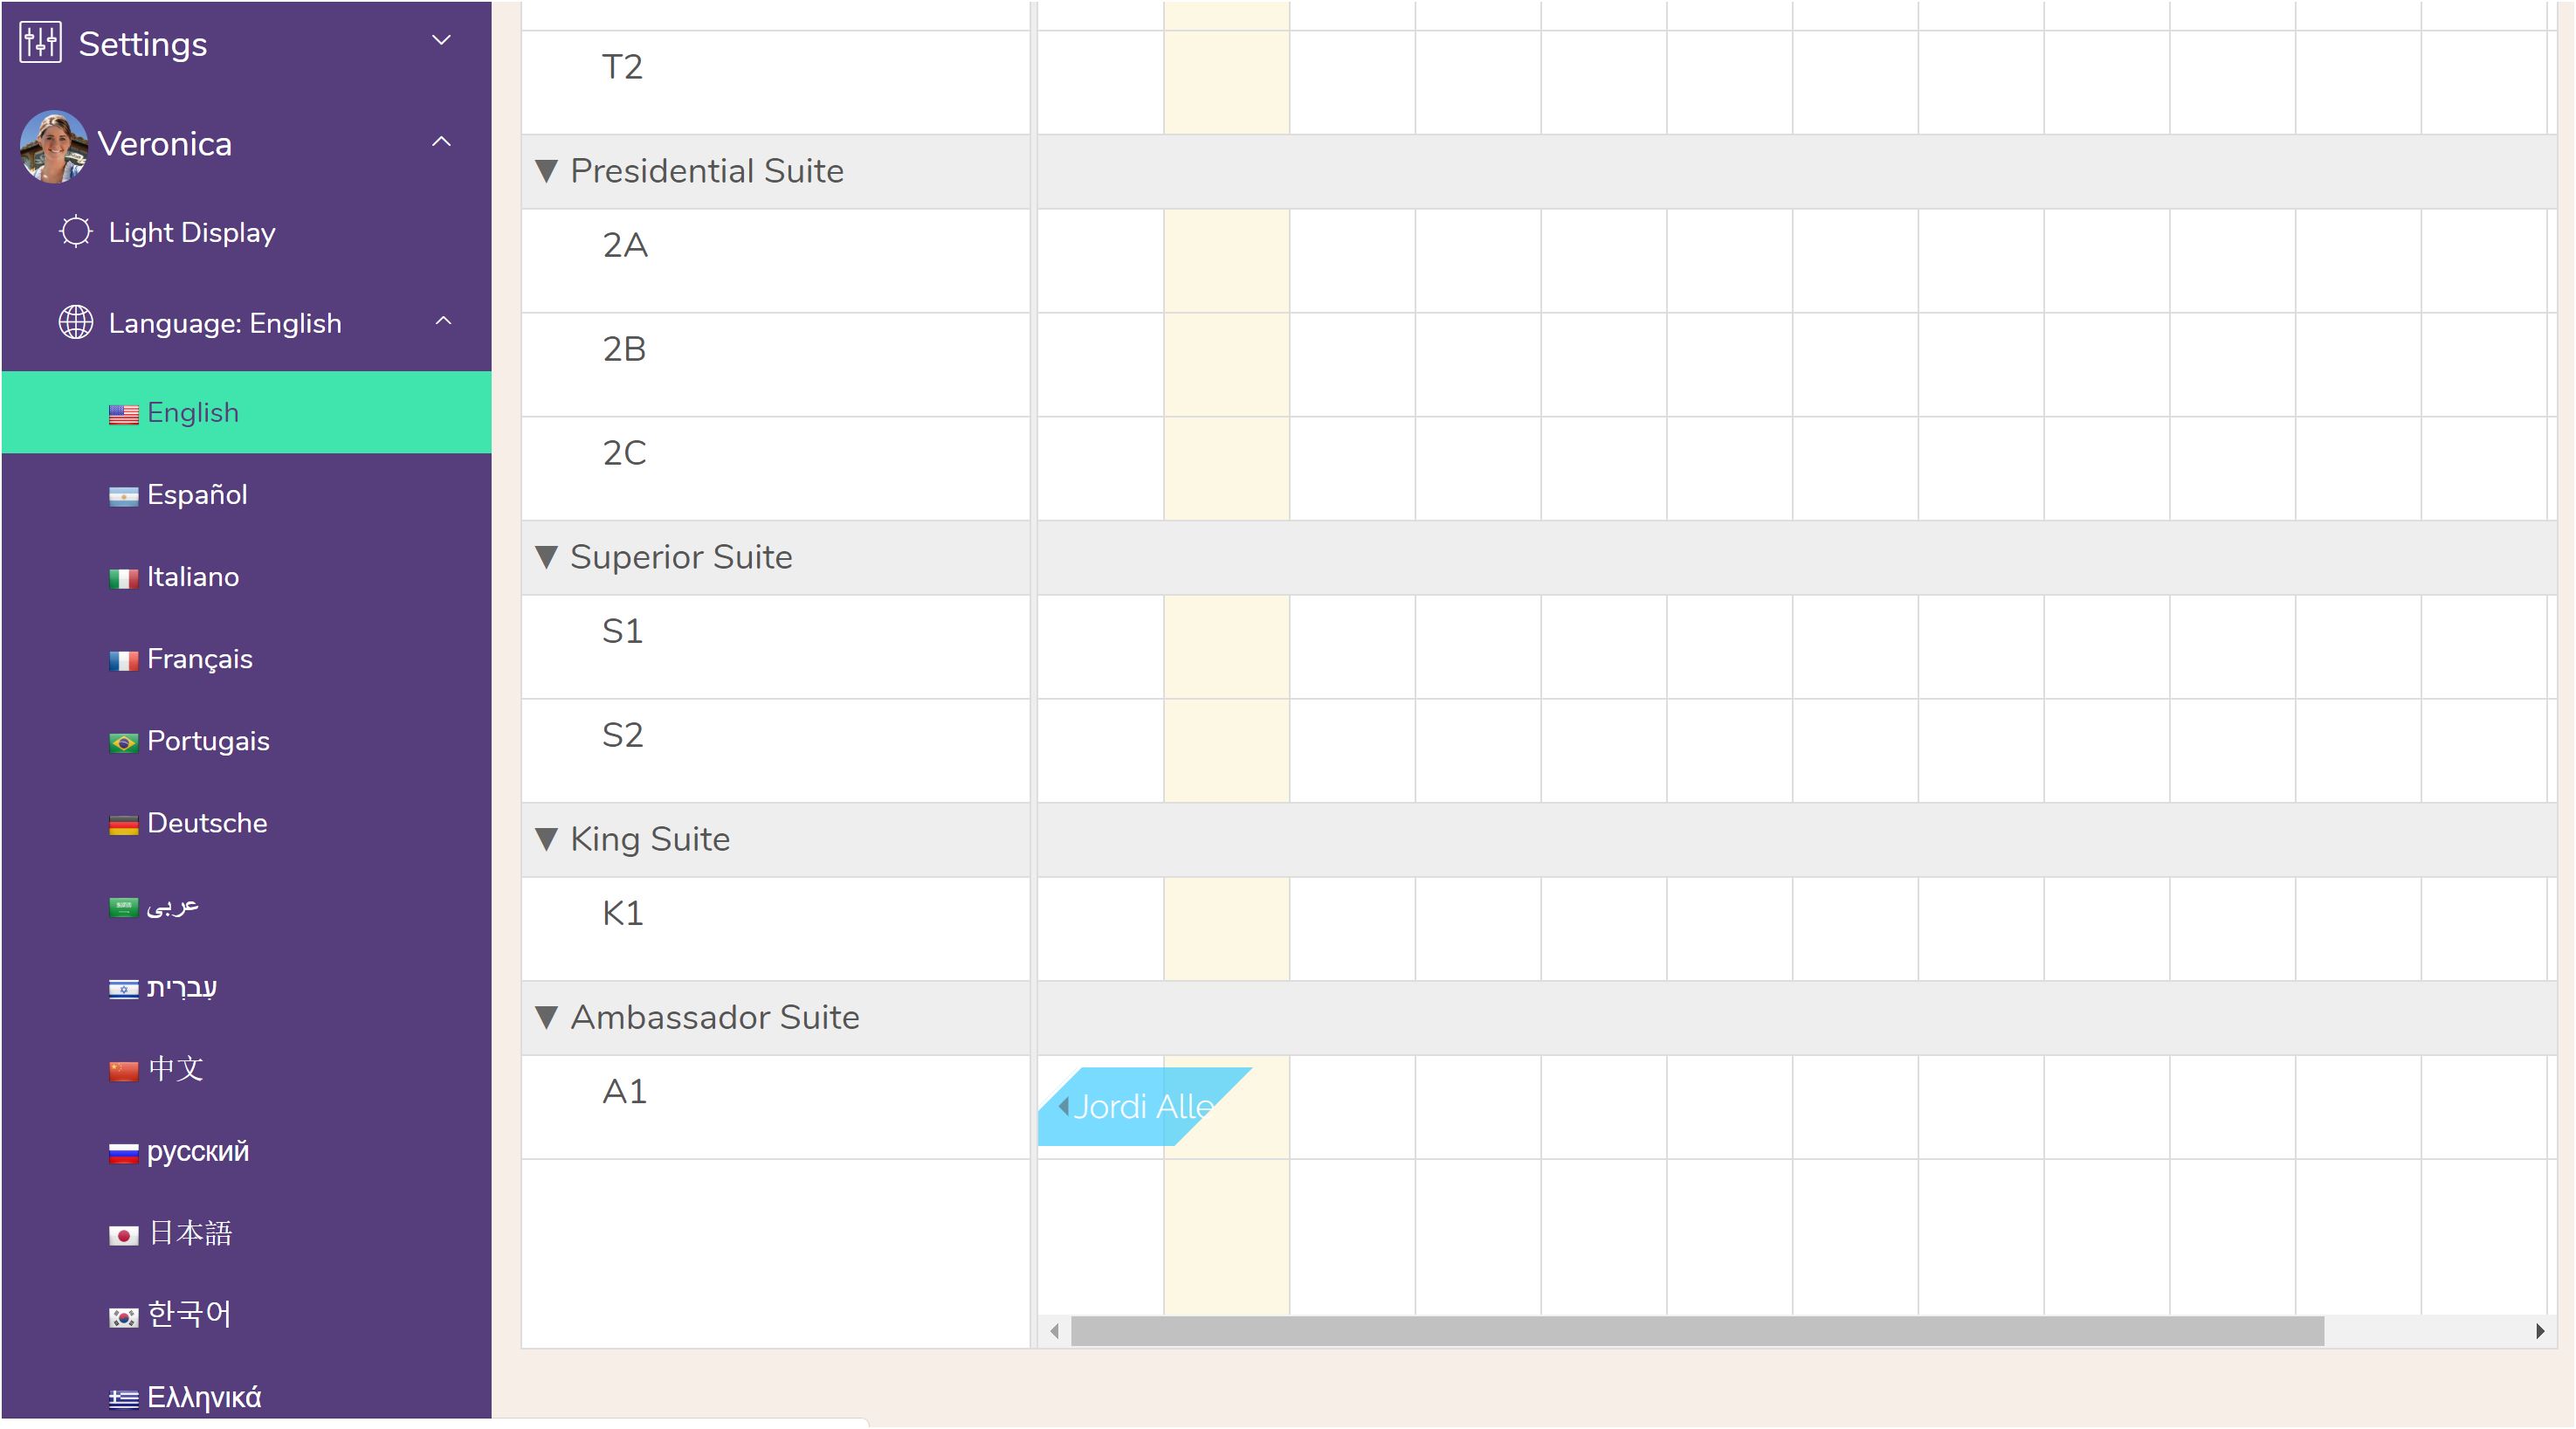Viewport: 2576px width, 1429px height.
Task: Click the Light Display icon
Action: click(x=74, y=231)
